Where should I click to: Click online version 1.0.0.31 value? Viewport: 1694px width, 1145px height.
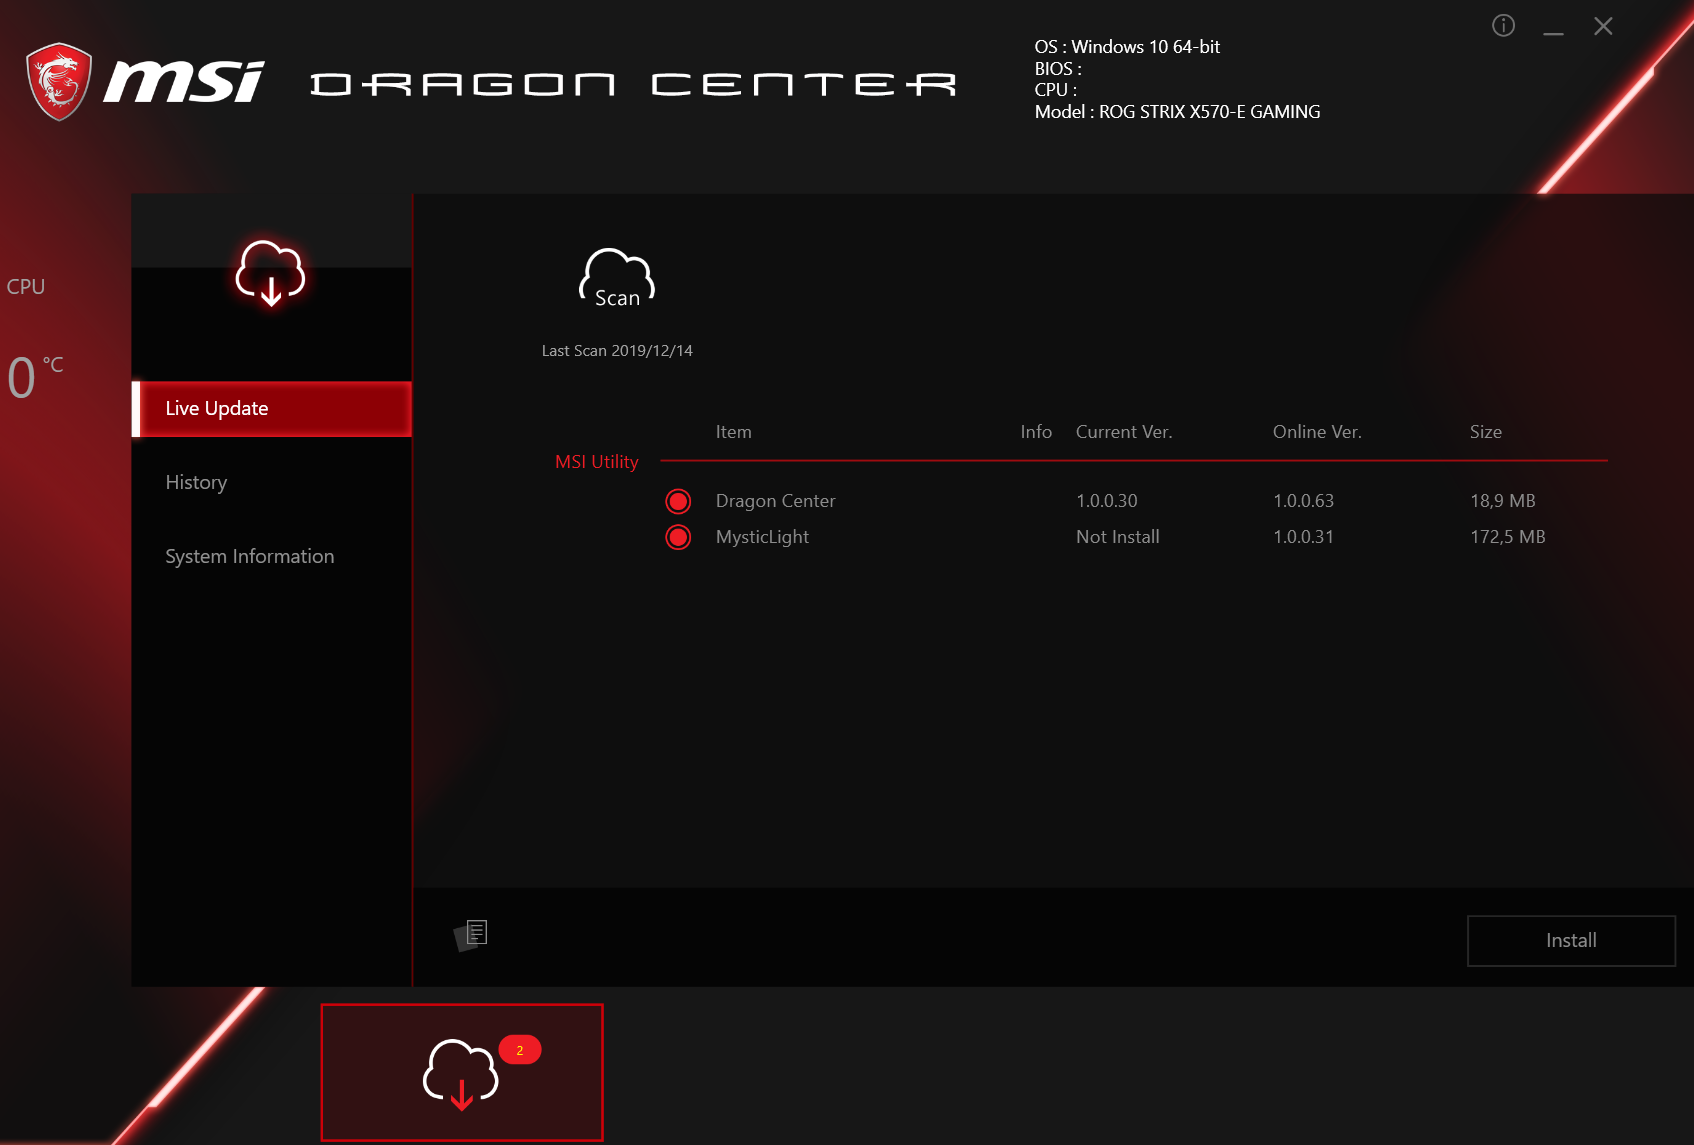(x=1303, y=537)
